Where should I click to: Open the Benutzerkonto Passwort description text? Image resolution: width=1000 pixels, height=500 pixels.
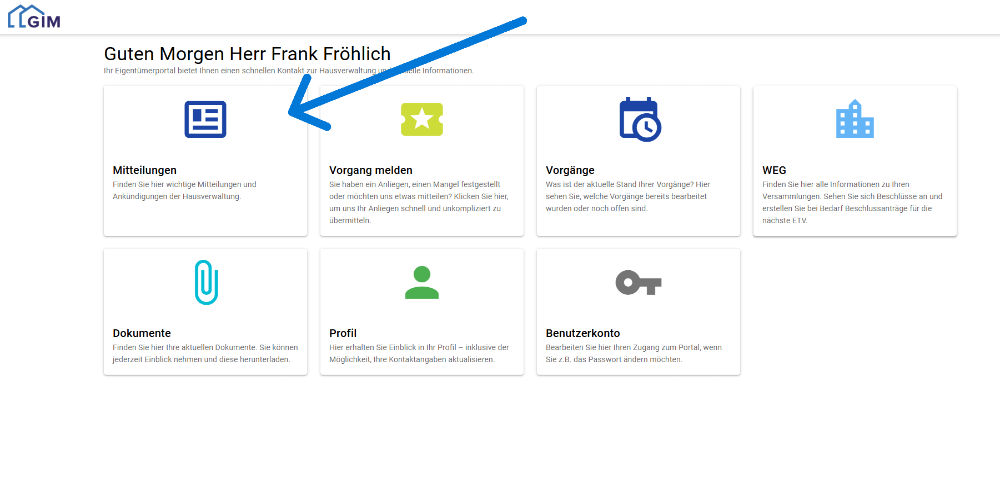[x=635, y=353]
